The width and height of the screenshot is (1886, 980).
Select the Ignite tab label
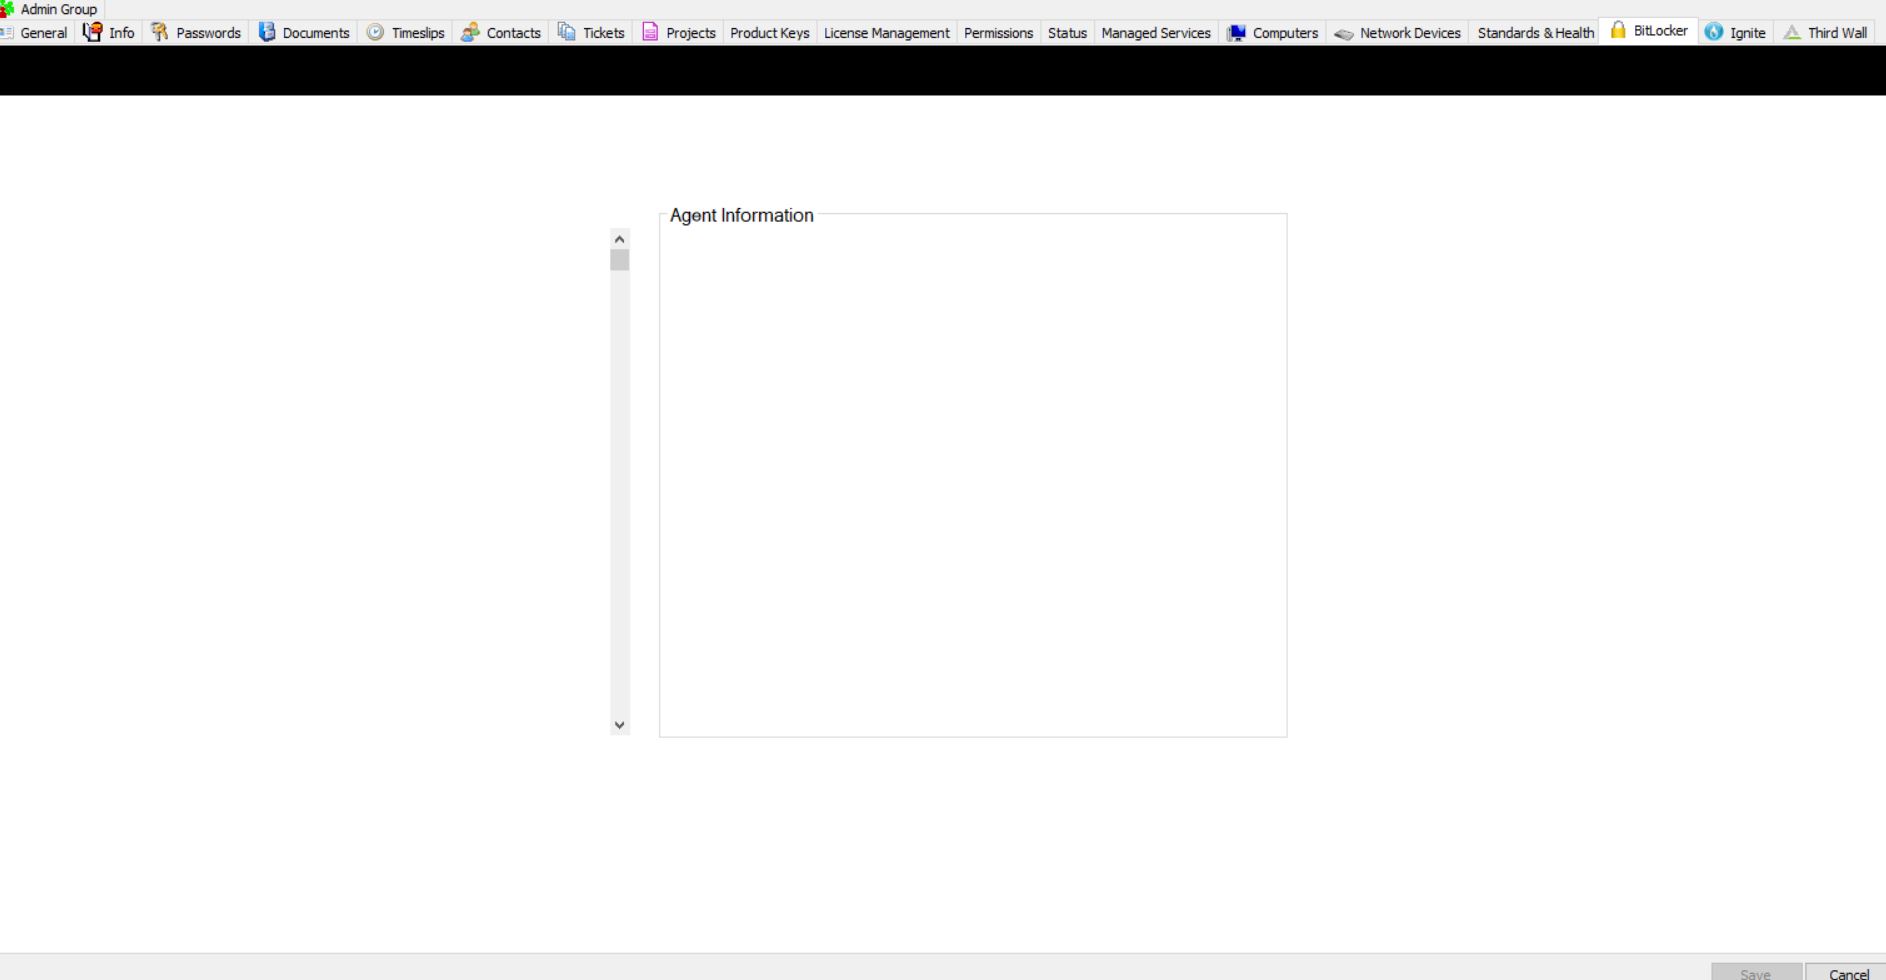coord(1747,33)
